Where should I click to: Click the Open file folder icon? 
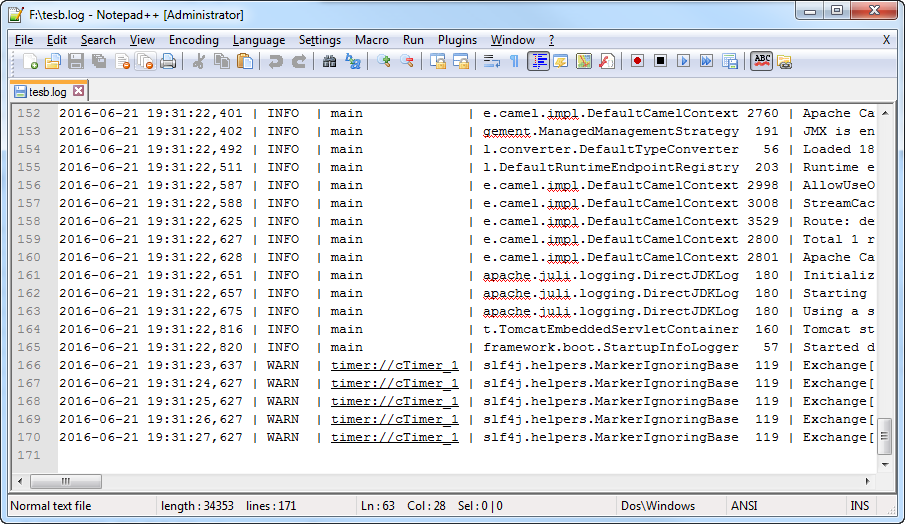(53, 62)
